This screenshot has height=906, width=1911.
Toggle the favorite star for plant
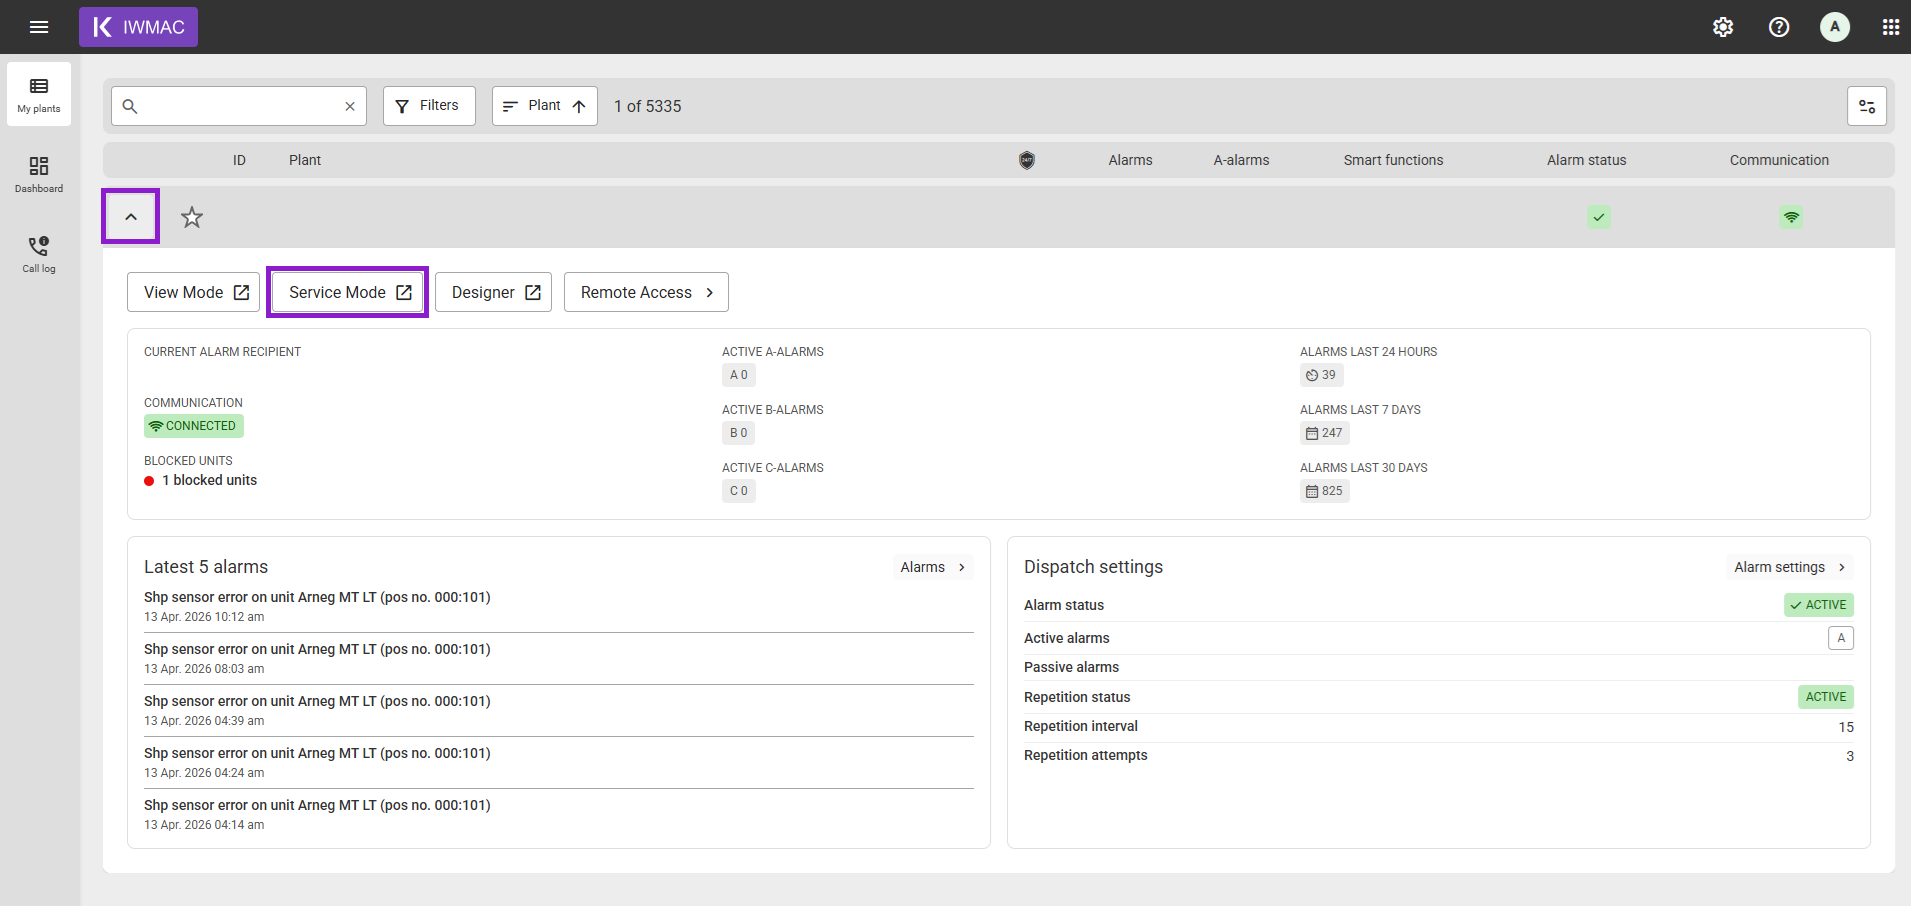[192, 217]
